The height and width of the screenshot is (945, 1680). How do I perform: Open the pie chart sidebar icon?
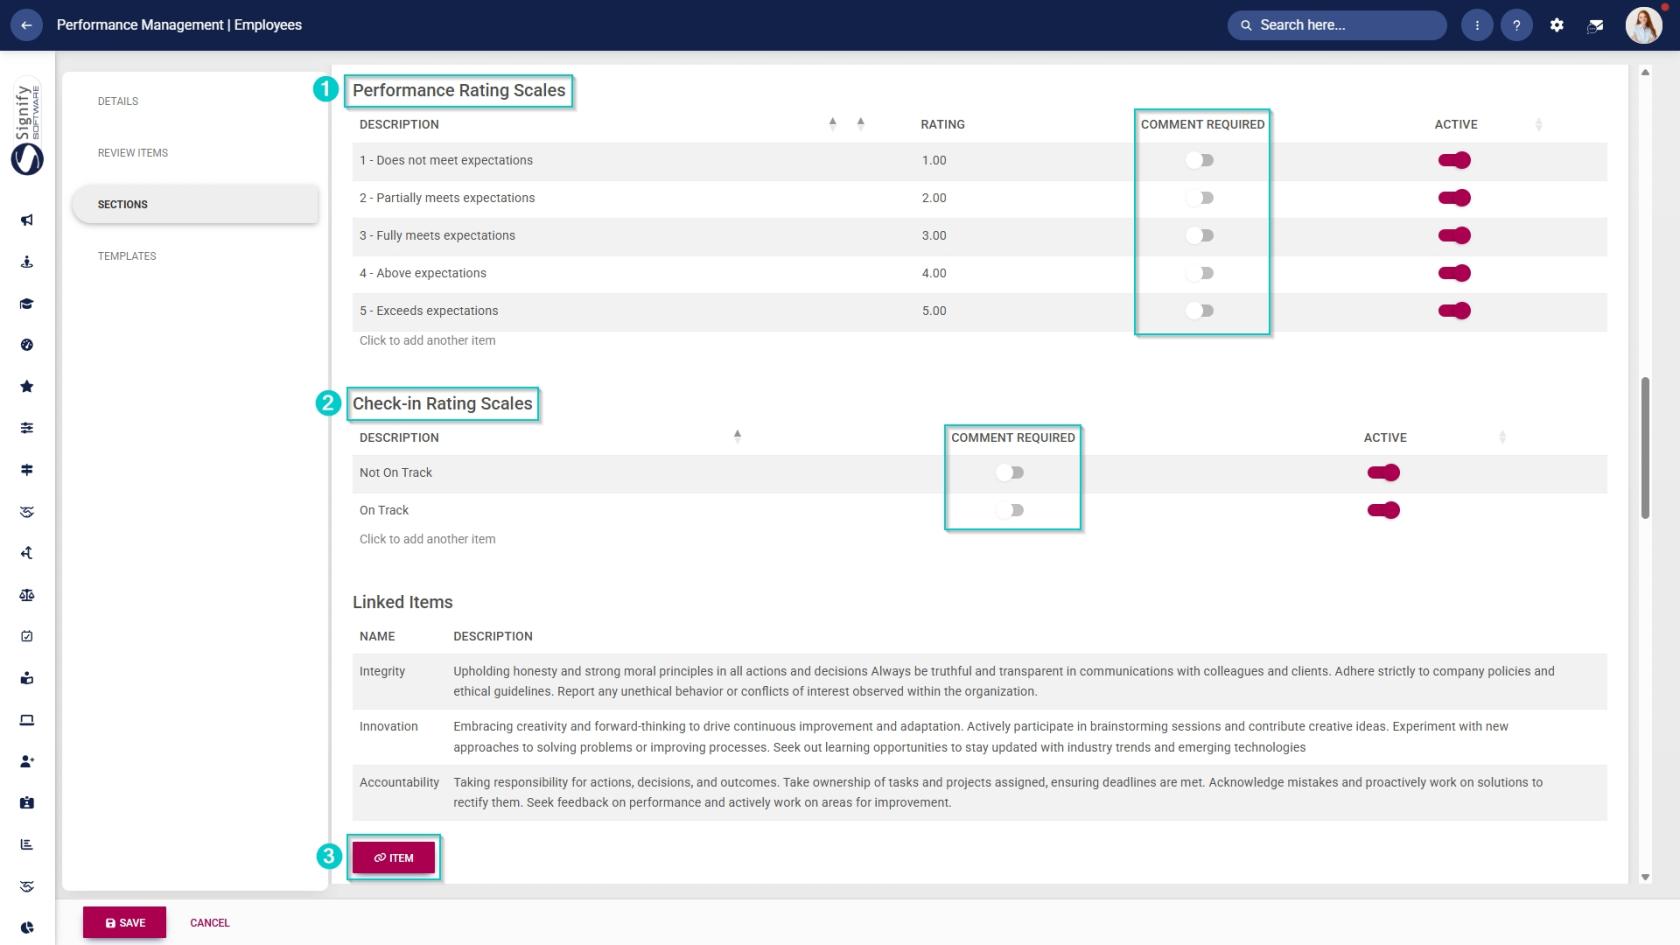[x=27, y=927]
